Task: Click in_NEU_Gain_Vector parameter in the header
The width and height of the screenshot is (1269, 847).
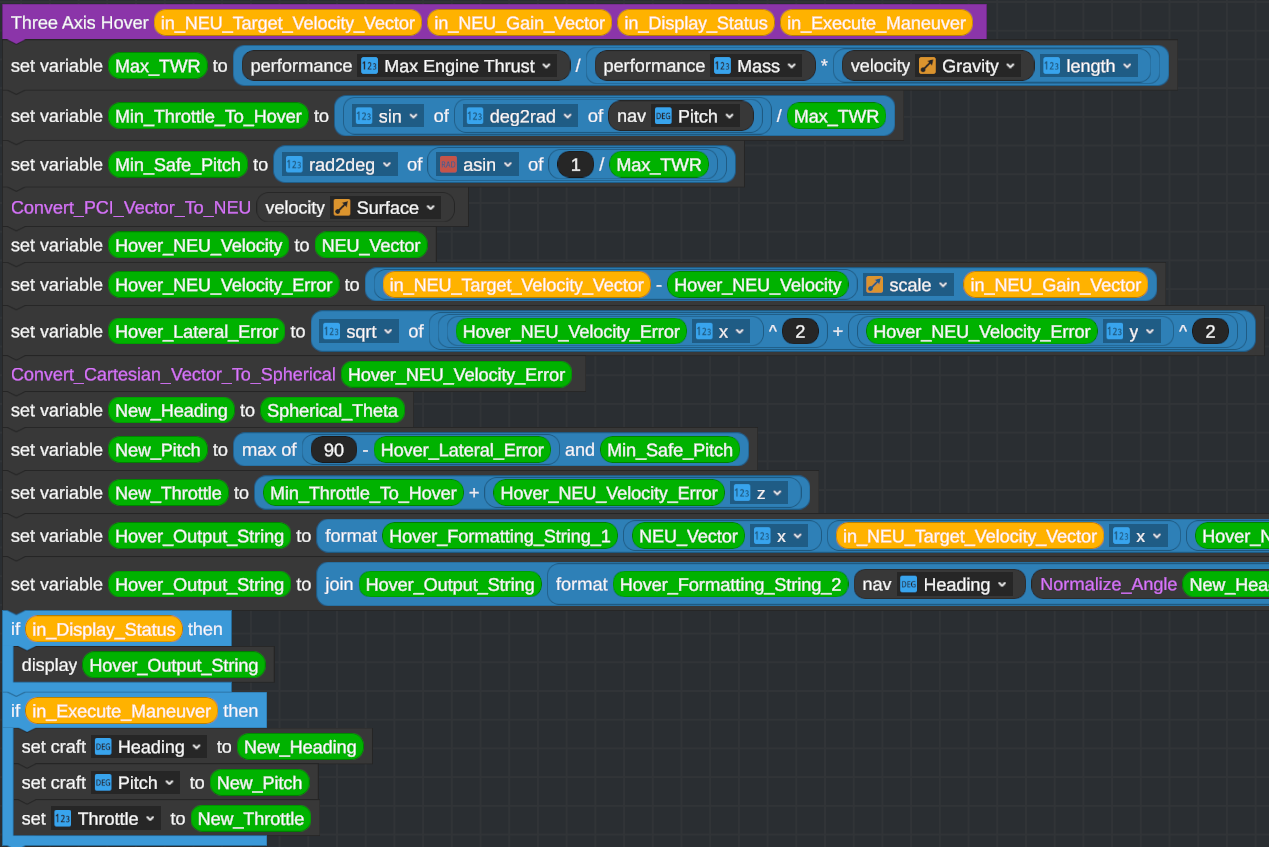Action: pyautogui.click(x=519, y=22)
